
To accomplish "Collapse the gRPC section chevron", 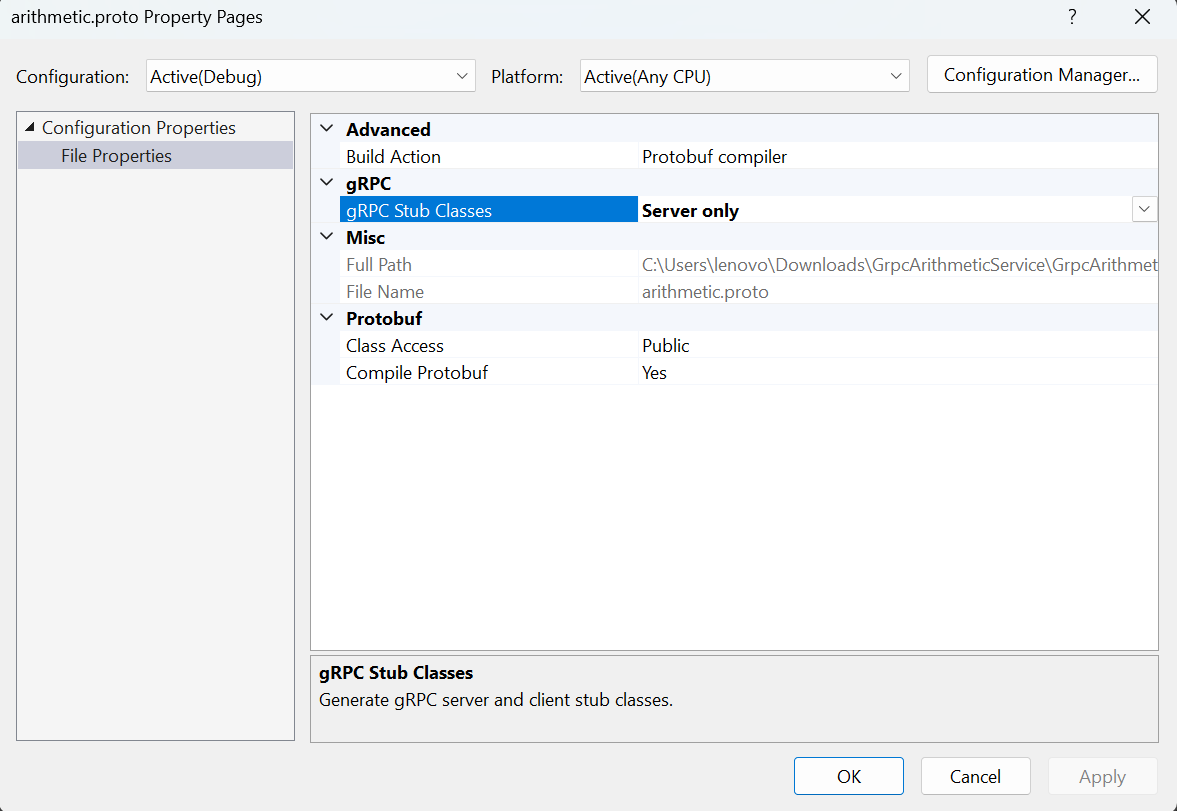I will [x=326, y=183].
